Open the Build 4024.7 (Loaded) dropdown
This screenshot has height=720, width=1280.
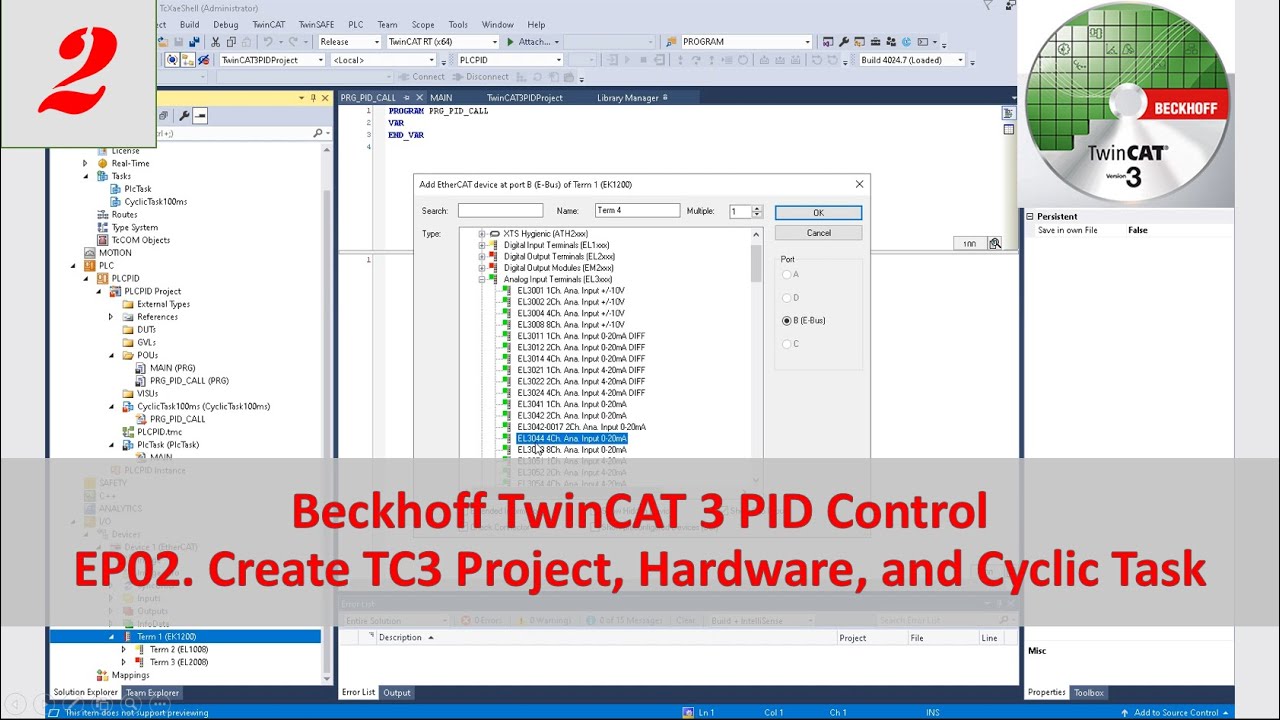[960, 60]
